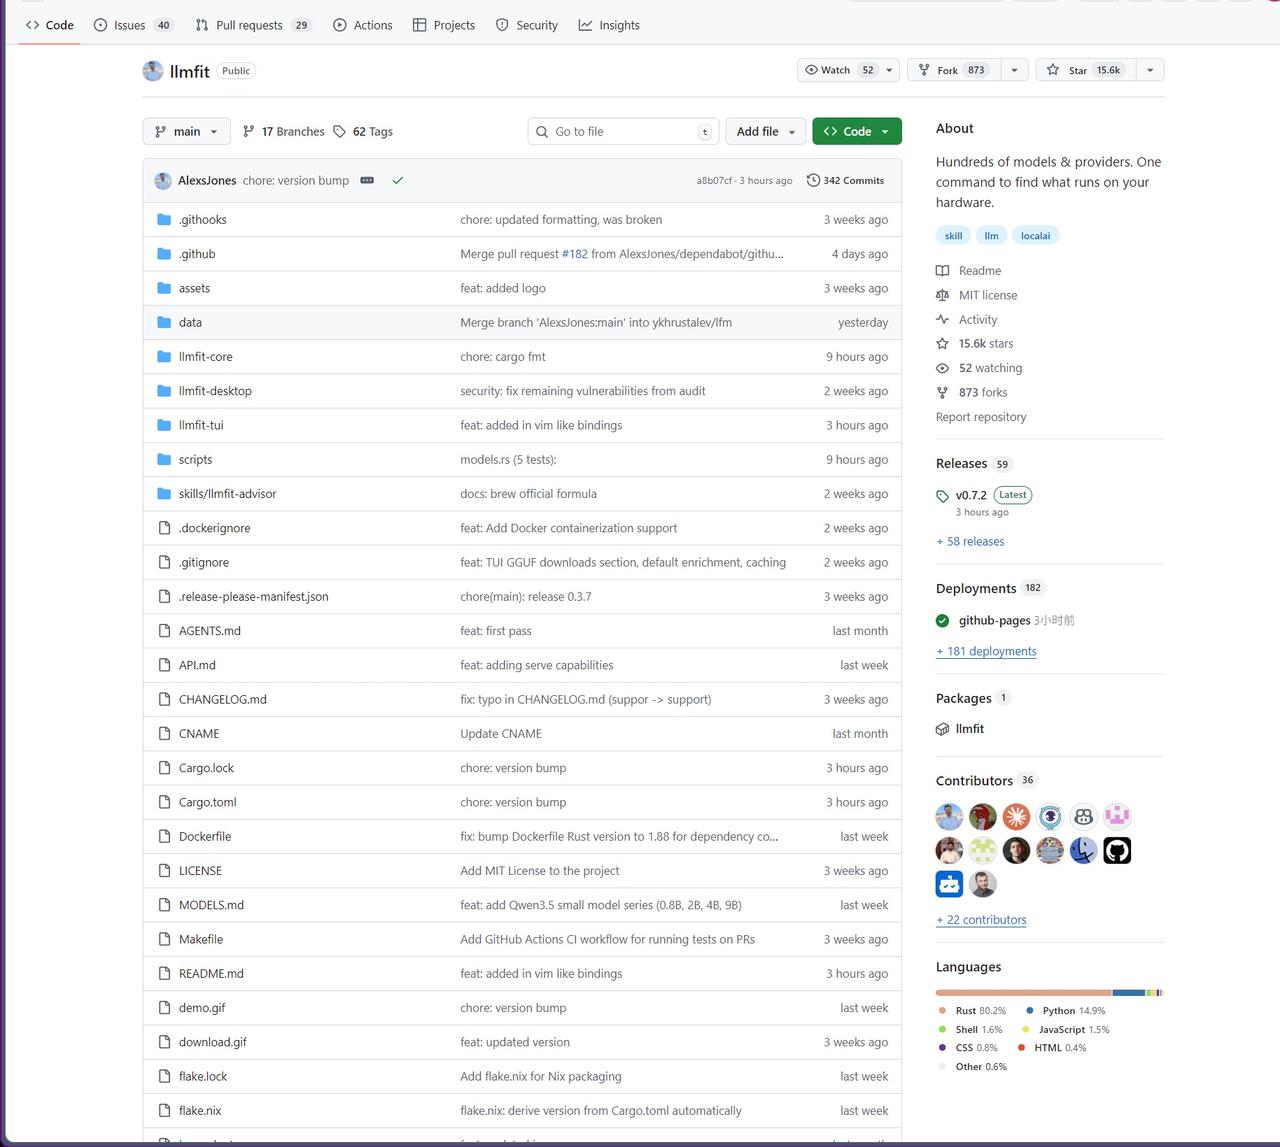Open the main branch selector dropdown
This screenshot has height=1147, width=1280.
187,132
